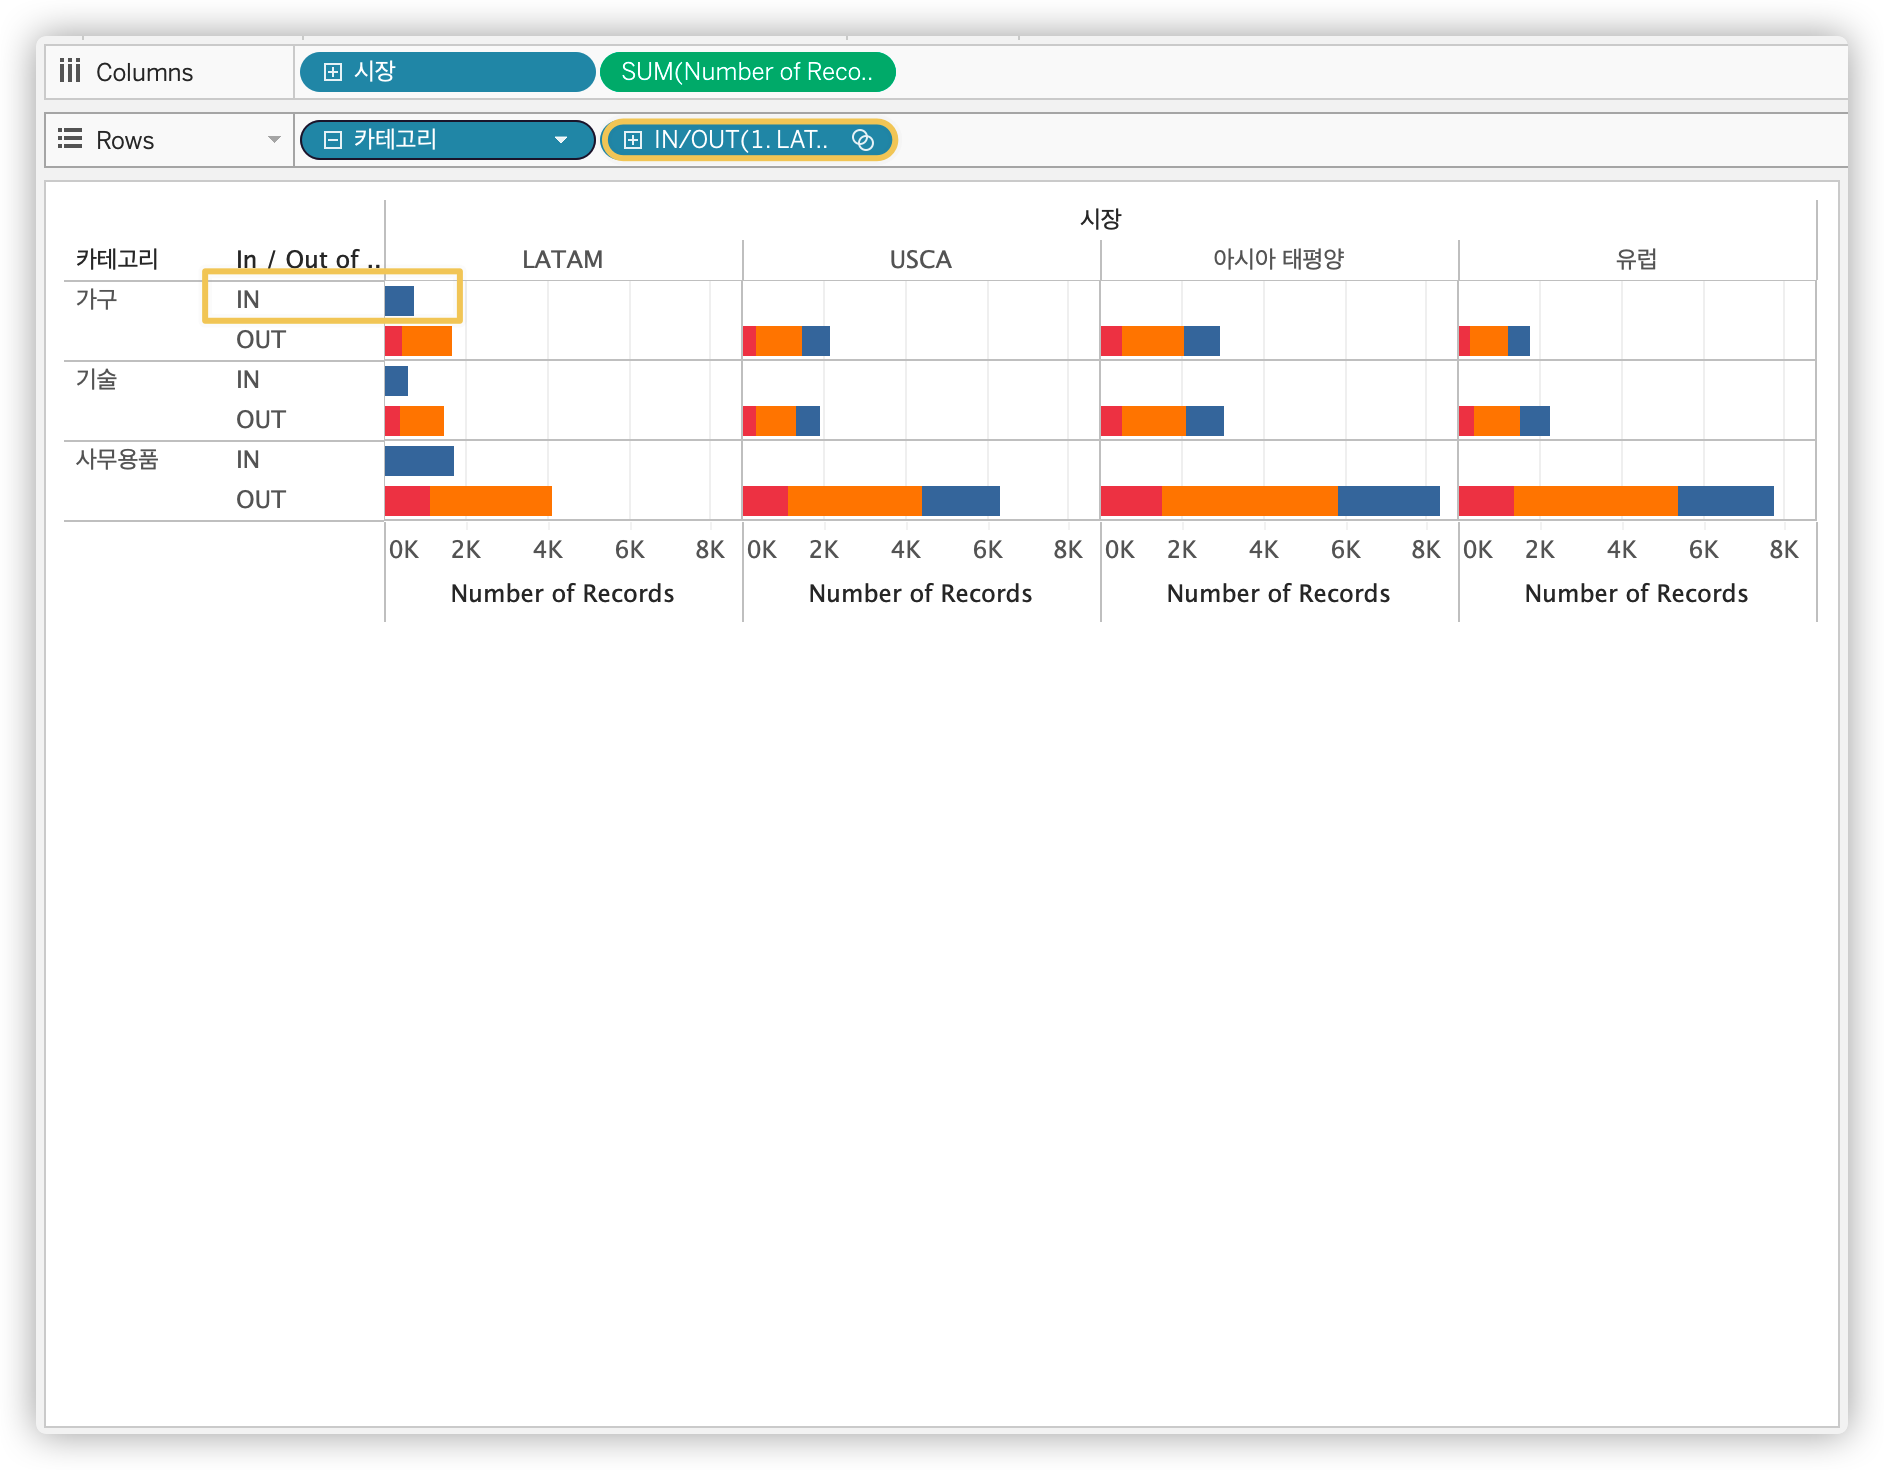Select the 시장 pill in Columns
This screenshot has height=1470, width=1884.
click(x=448, y=72)
